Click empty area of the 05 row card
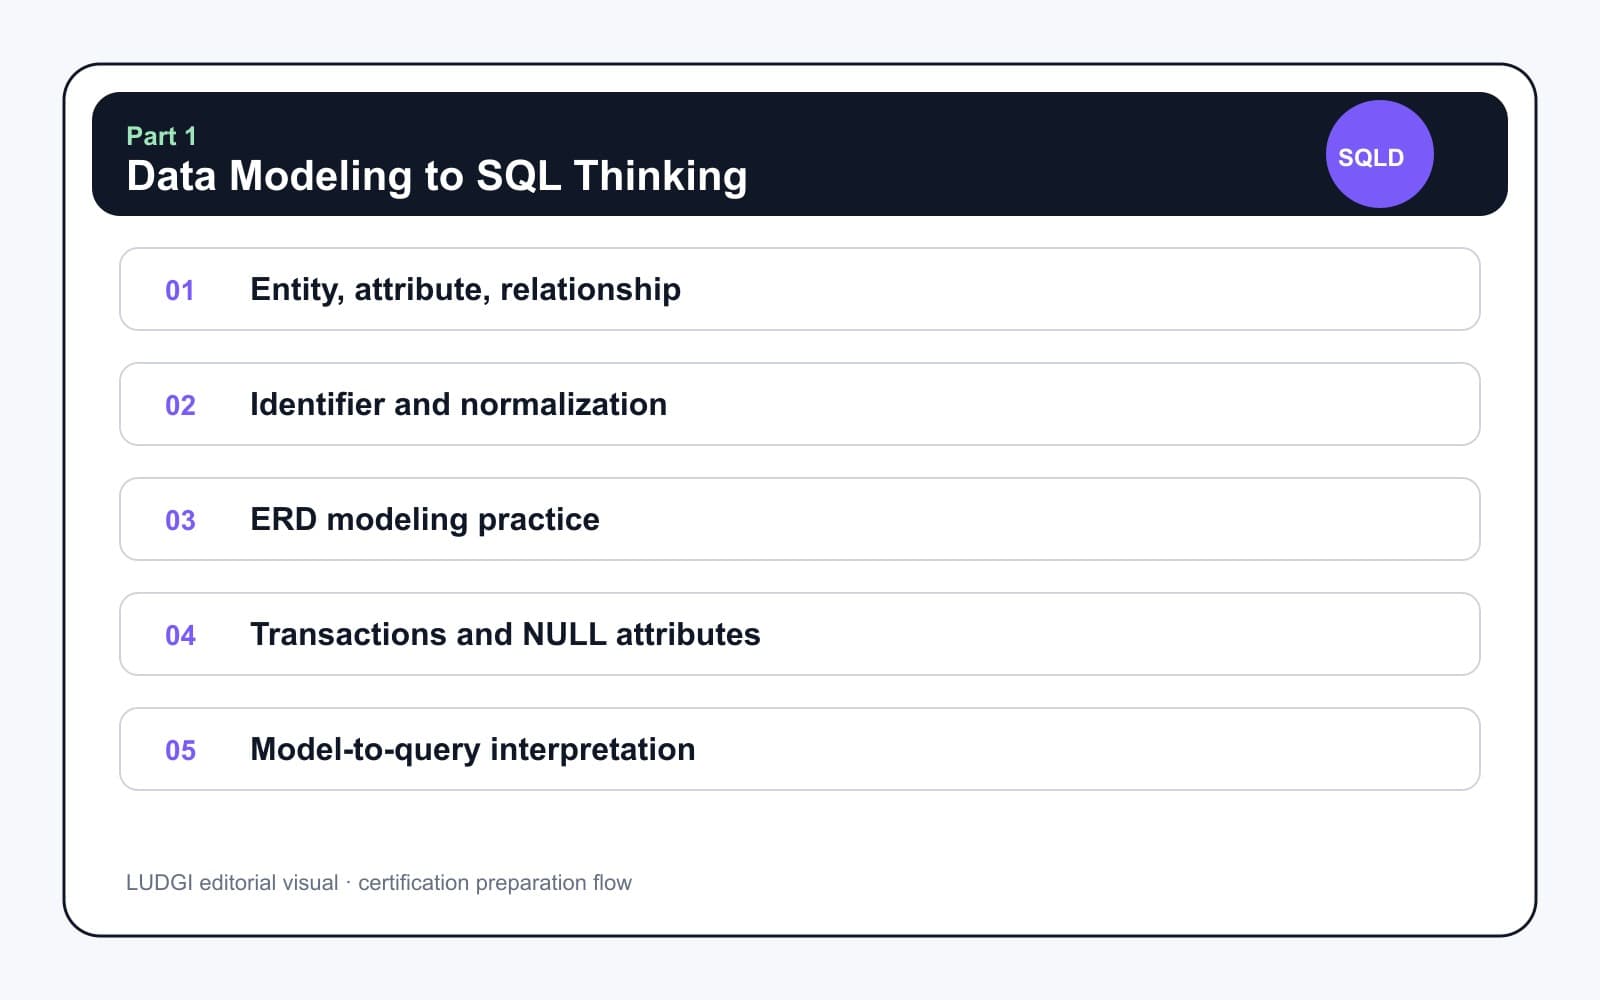Image resolution: width=1600 pixels, height=1000 pixels. pyautogui.click(x=1088, y=749)
